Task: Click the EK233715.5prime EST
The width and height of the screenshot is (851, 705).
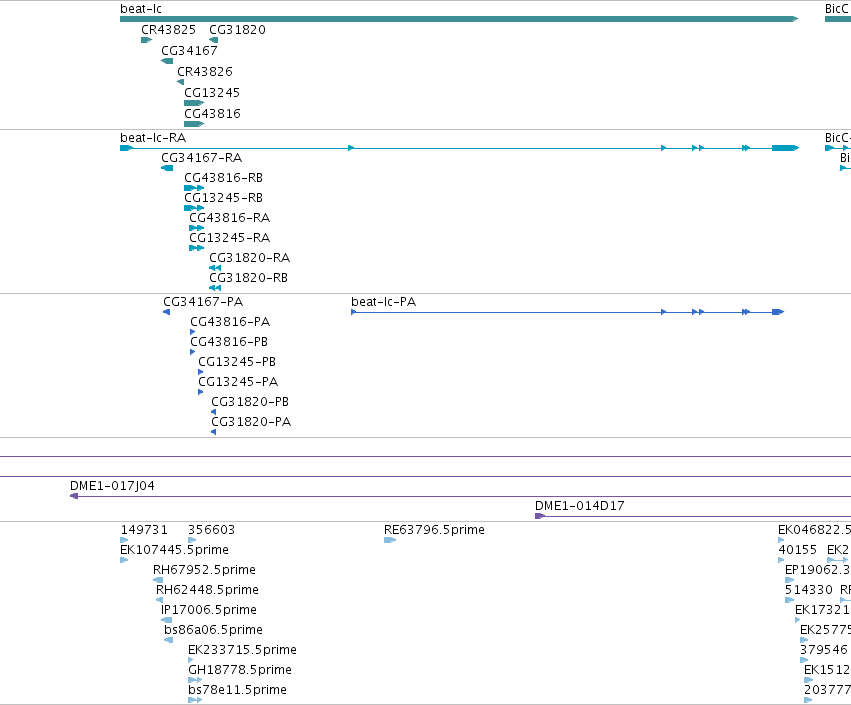Action: (x=190, y=660)
